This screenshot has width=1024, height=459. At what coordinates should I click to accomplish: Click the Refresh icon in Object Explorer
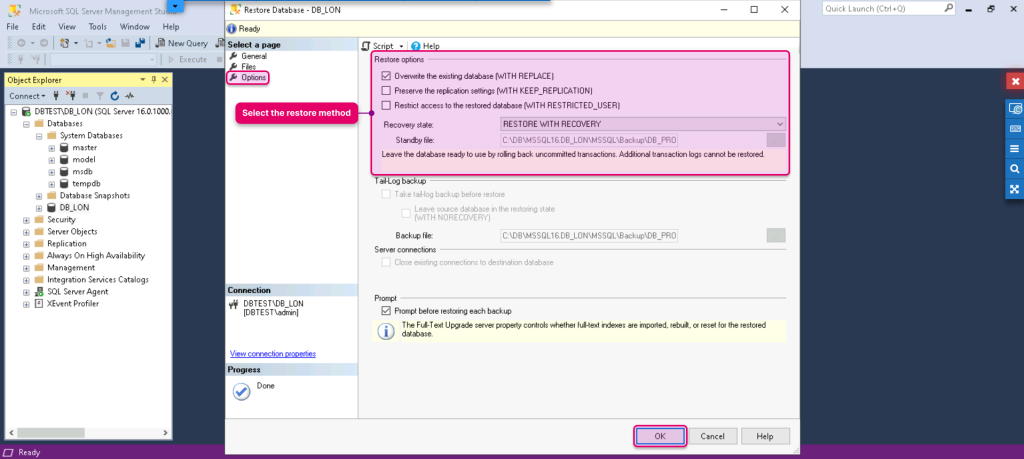point(115,95)
